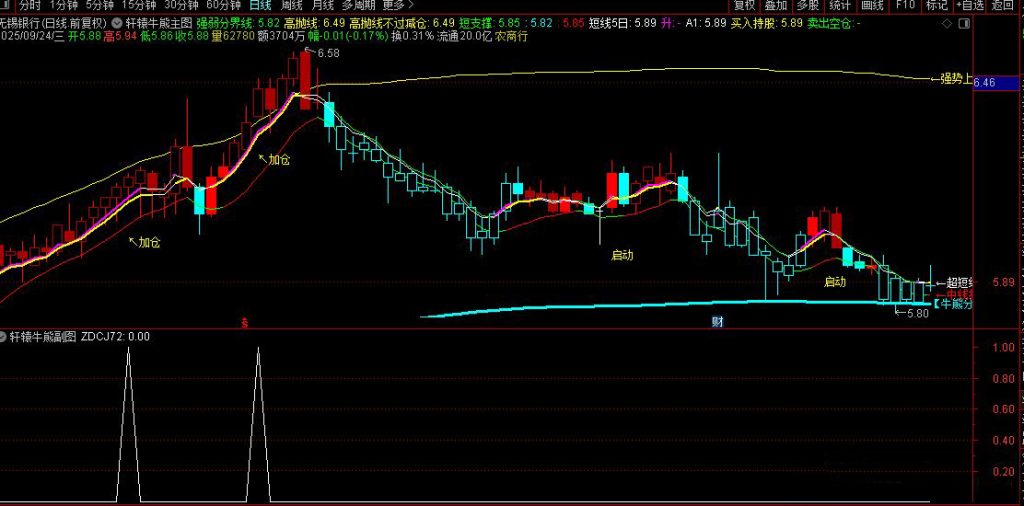The image size is (1024, 506).
Task: Open F10 company information
Action: (905, 5)
